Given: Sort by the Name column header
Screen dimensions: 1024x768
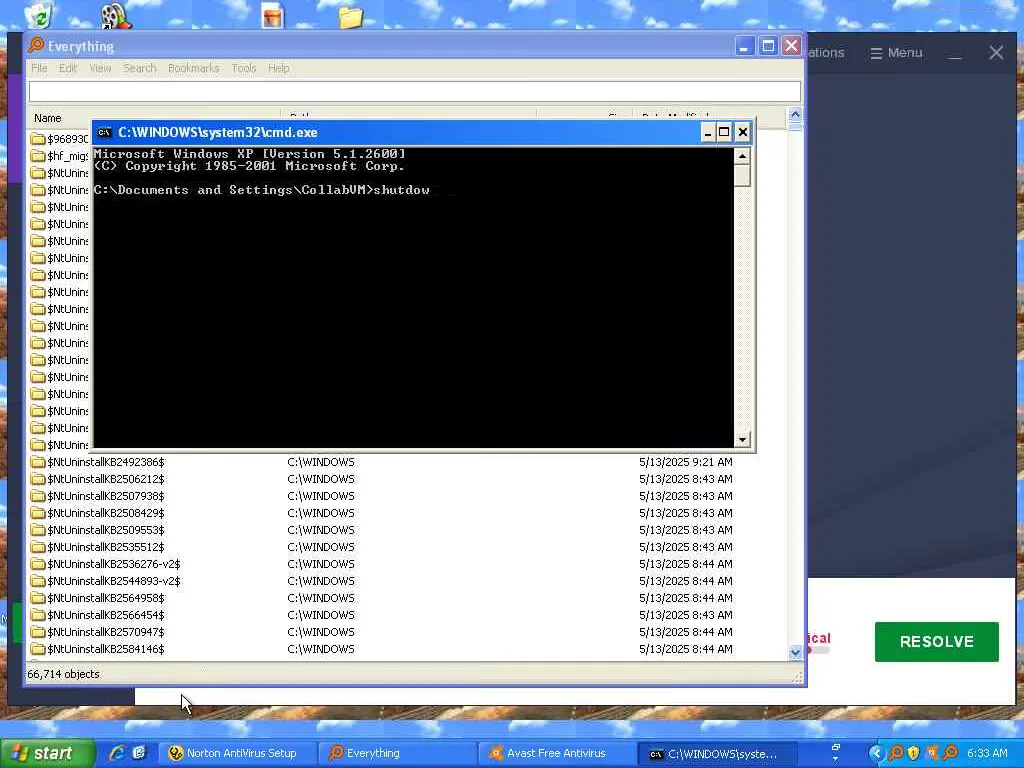Looking at the screenshot, I should click(x=48, y=118).
